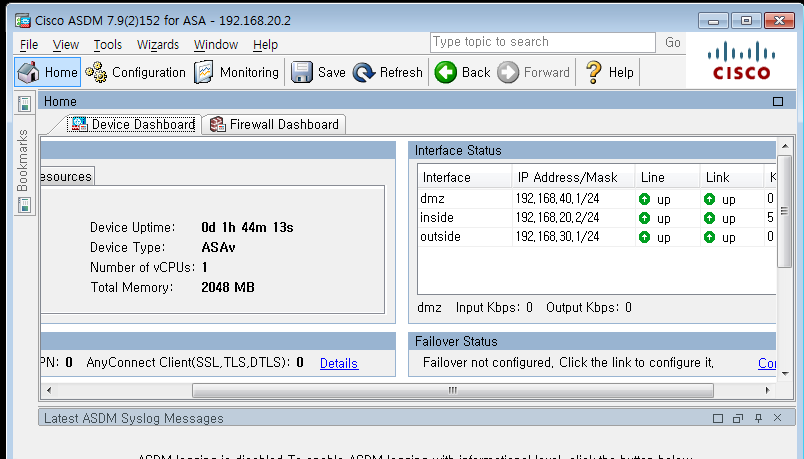Screen dimensions: 804x459
Task: Click inside Line status up icon
Action: 645,218
